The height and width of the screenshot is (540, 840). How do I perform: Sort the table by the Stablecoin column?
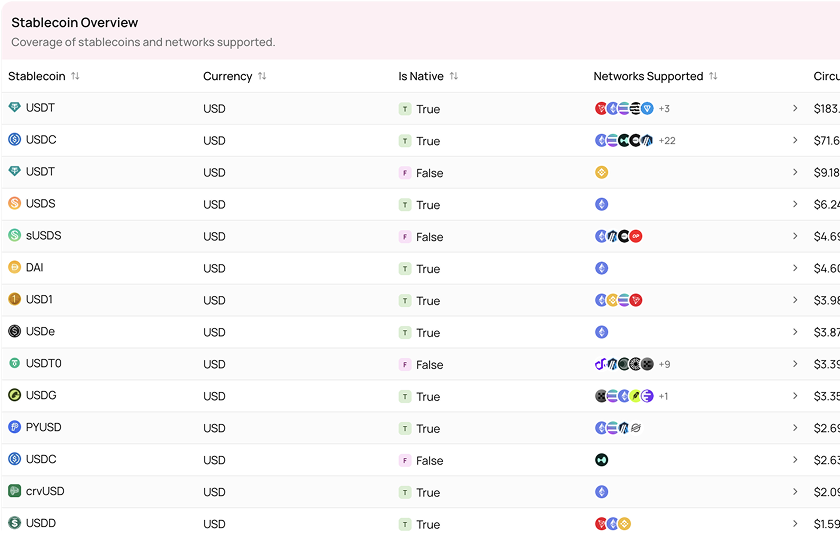coord(75,76)
